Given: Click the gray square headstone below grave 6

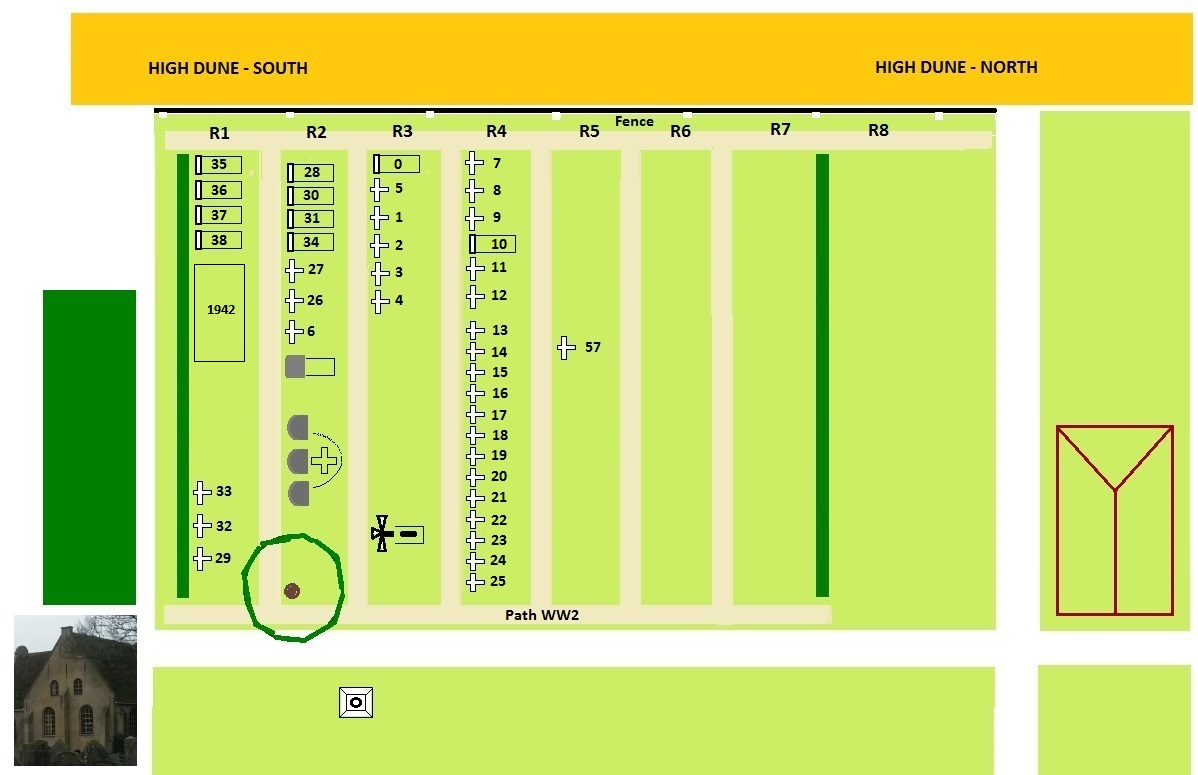Looking at the screenshot, I should pyautogui.click(x=294, y=367).
